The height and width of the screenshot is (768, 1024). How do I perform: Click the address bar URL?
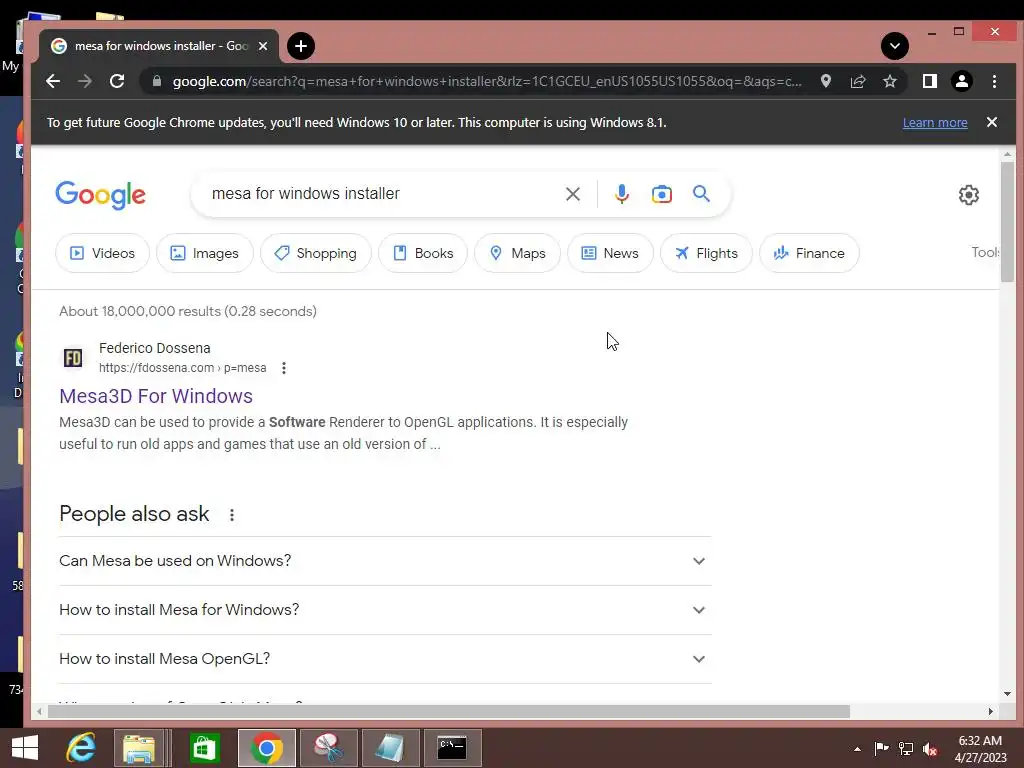coord(487,81)
